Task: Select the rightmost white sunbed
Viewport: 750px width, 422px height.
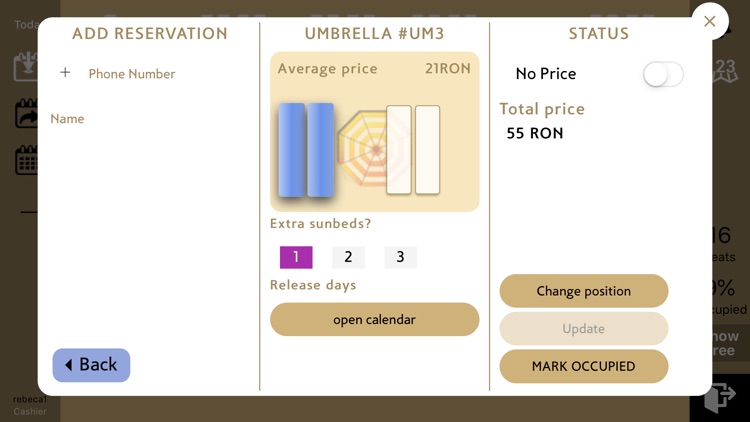Action: [428, 150]
